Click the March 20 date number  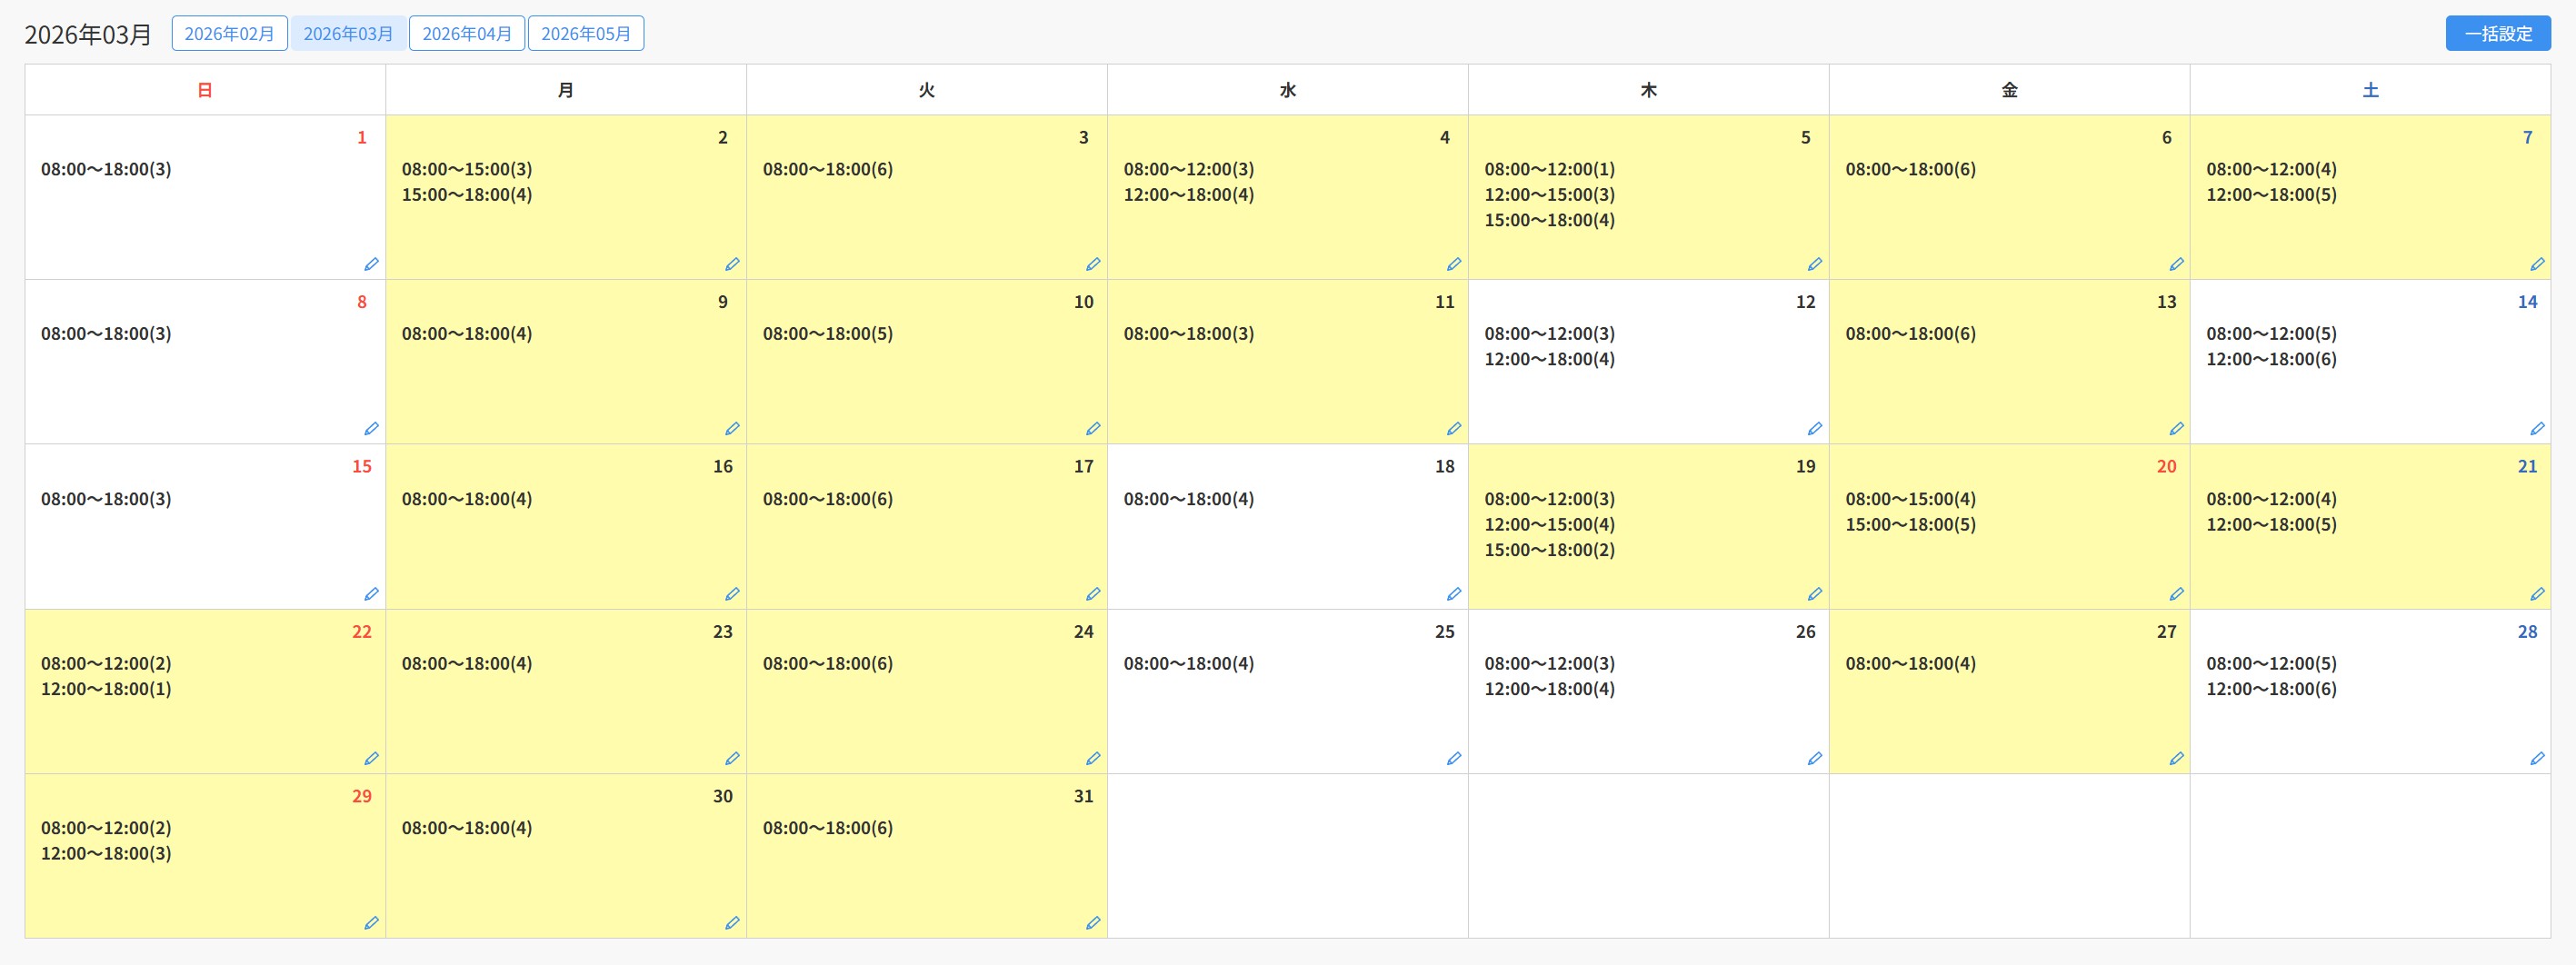tap(2165, 467)
